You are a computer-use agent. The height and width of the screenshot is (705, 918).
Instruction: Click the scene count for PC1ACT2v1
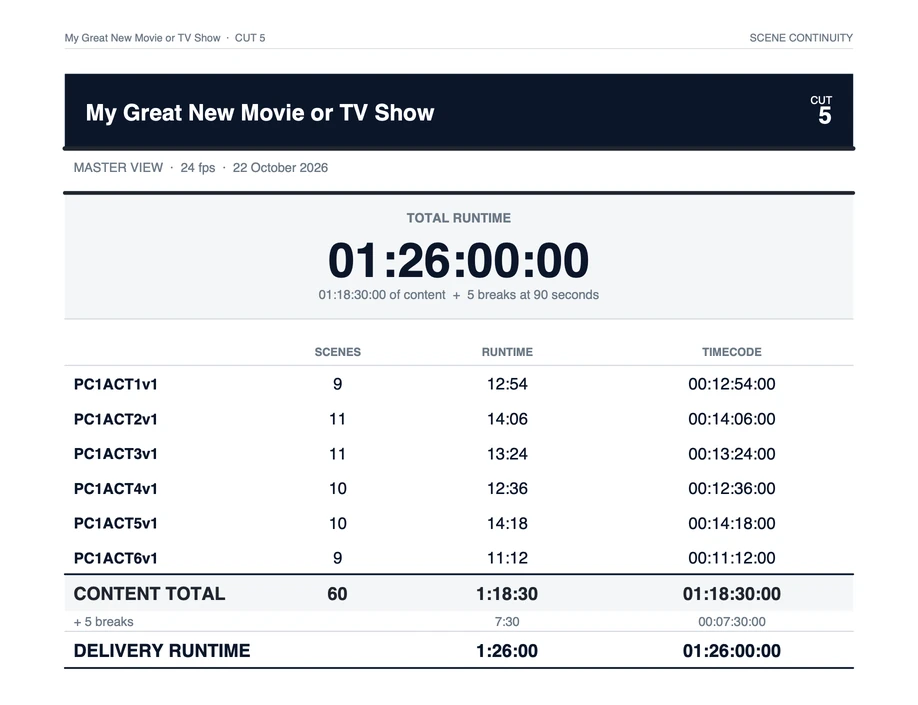(x=337, y=419)
